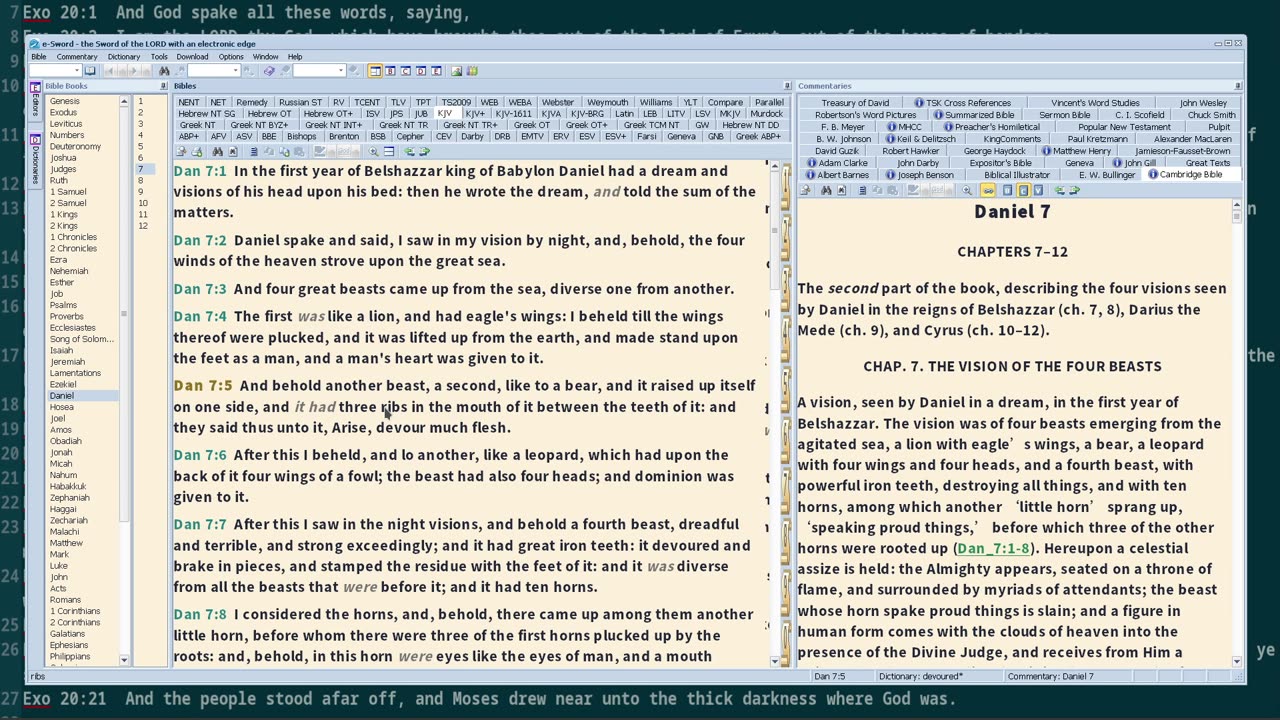Toggle the yellow link sync icon in Commentaries toolbar
The height and width of the screenshot is (720, 1280).
pos(988,190)
